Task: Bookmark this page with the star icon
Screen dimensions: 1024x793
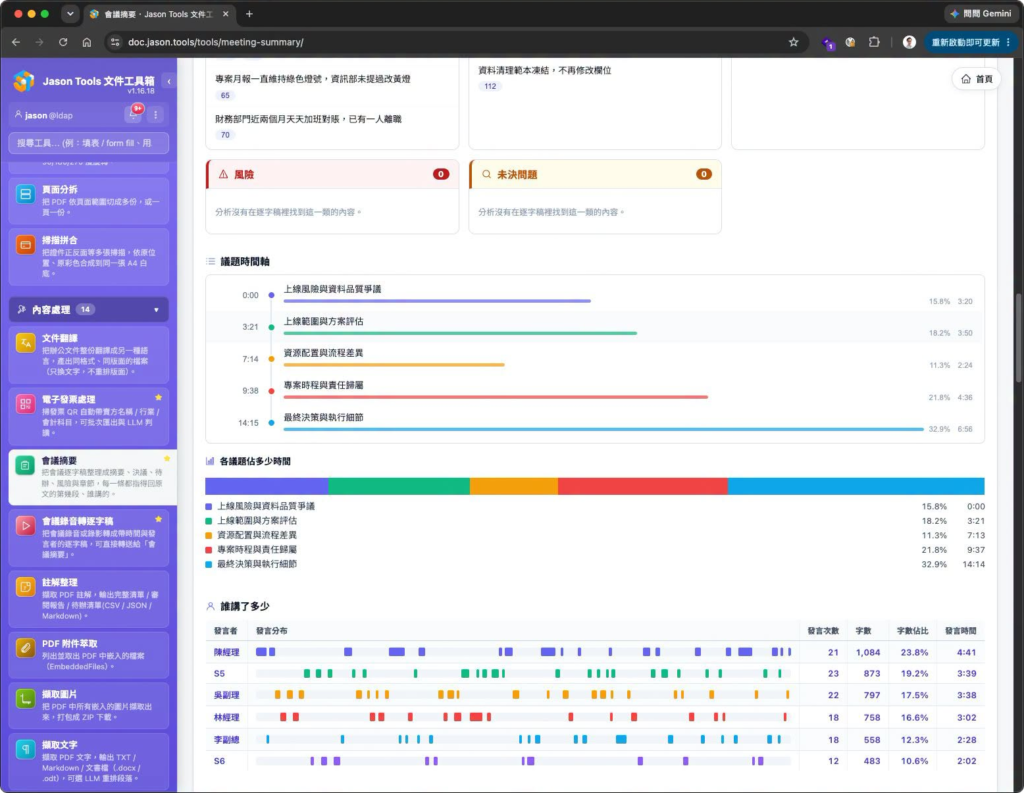Action: click(x=793, y=42)
